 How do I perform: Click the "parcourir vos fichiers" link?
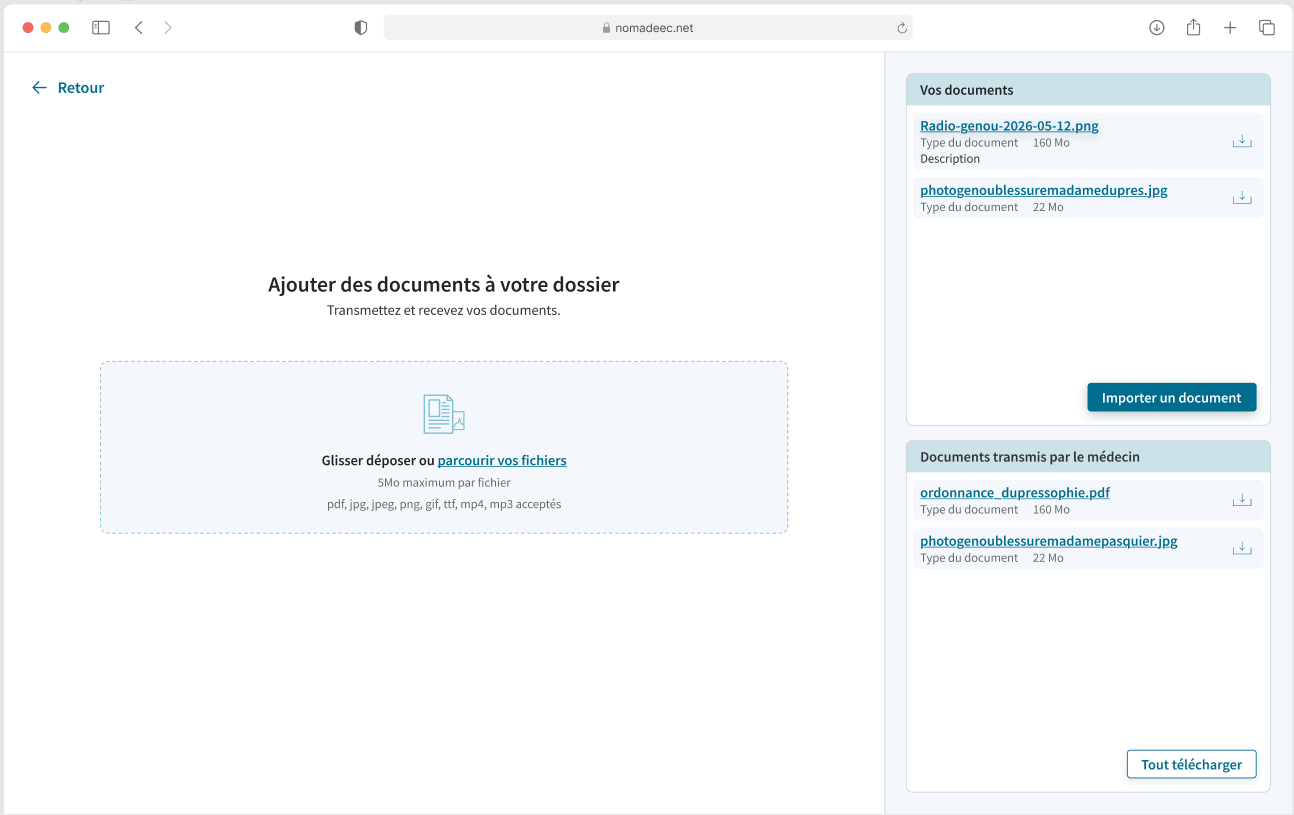502,461
